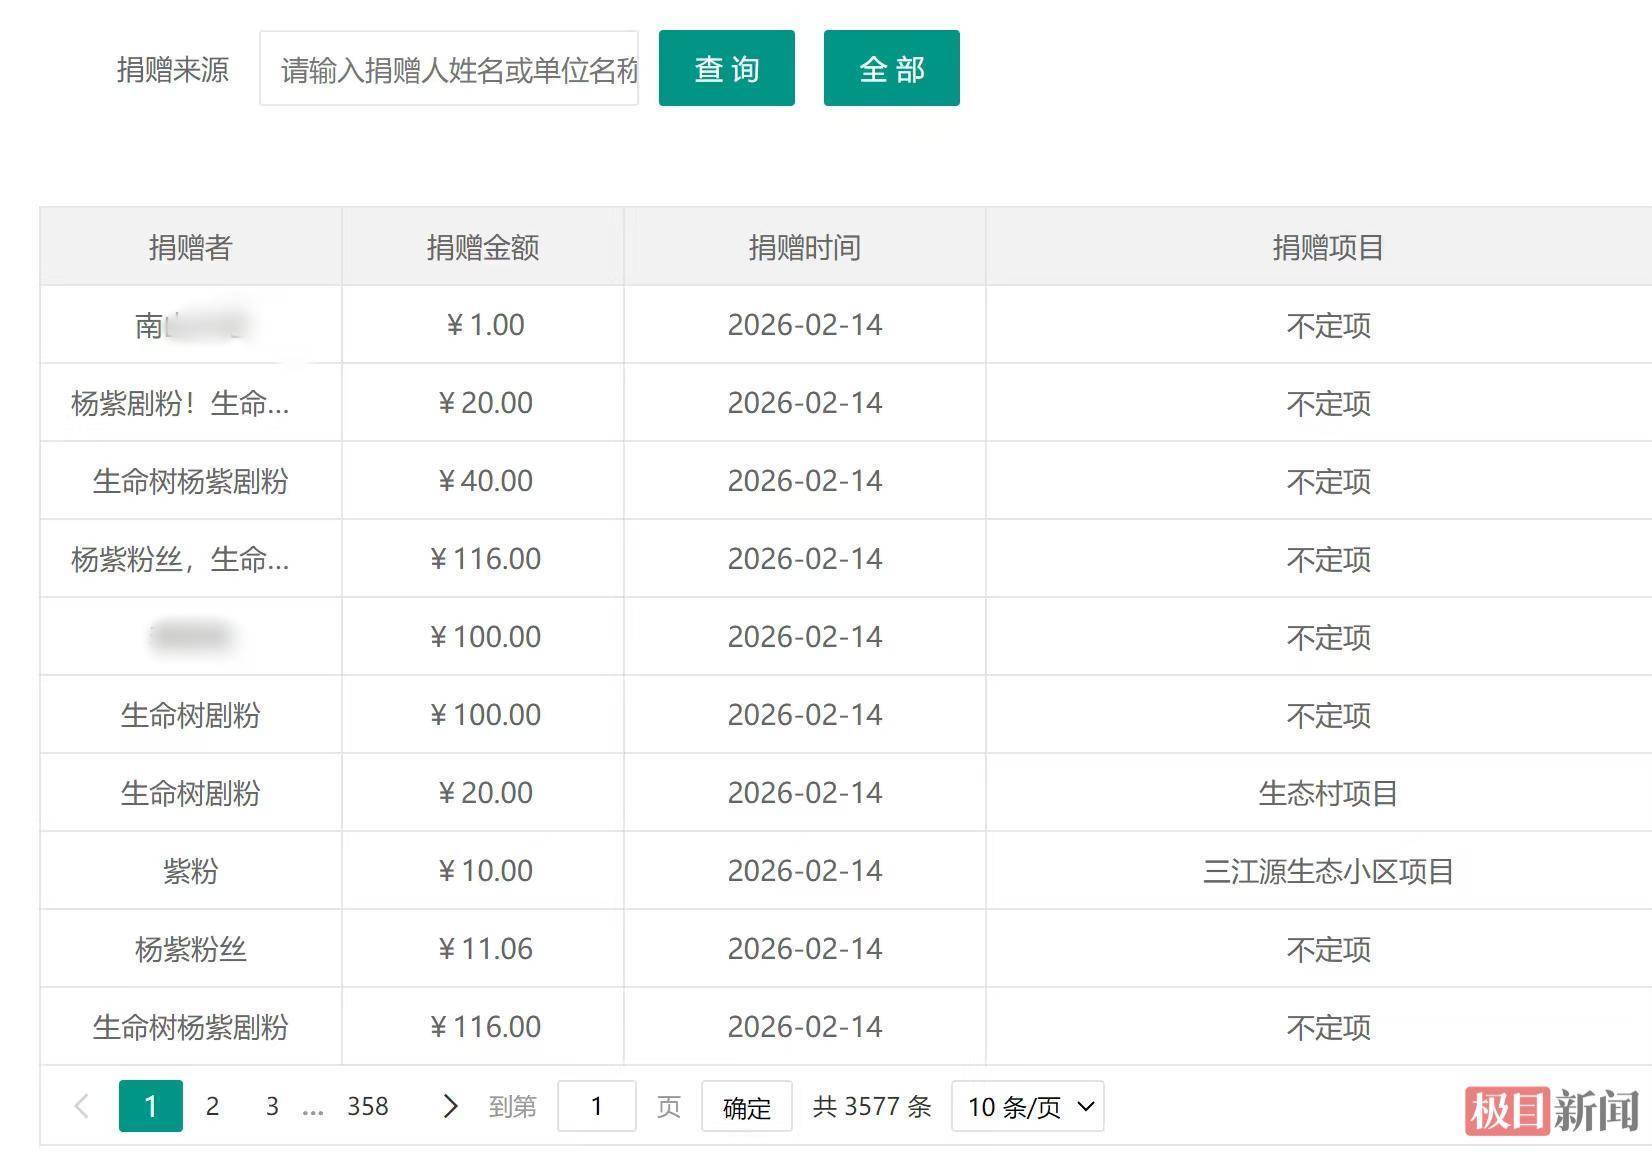Go to page 2 of results
This screenshot has width=1652, height=1152.
pyautogui.click(x=212, y=1106)
